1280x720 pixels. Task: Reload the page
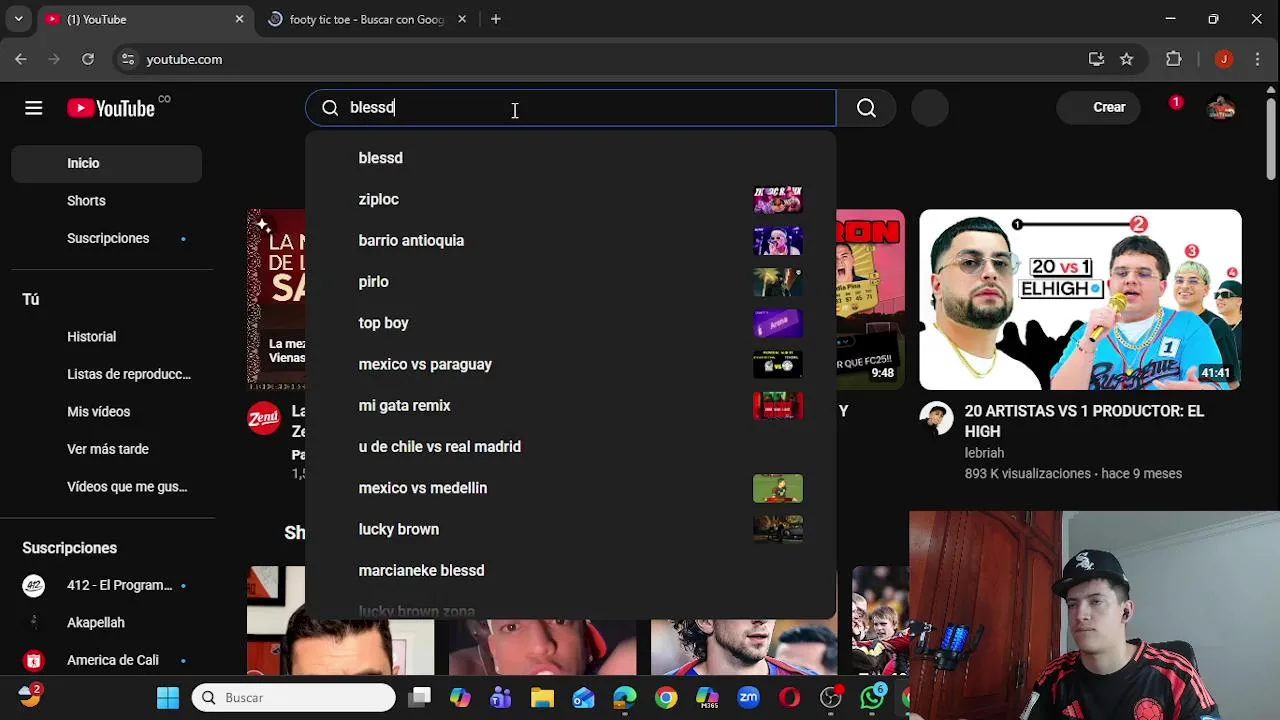pos(88,59)
